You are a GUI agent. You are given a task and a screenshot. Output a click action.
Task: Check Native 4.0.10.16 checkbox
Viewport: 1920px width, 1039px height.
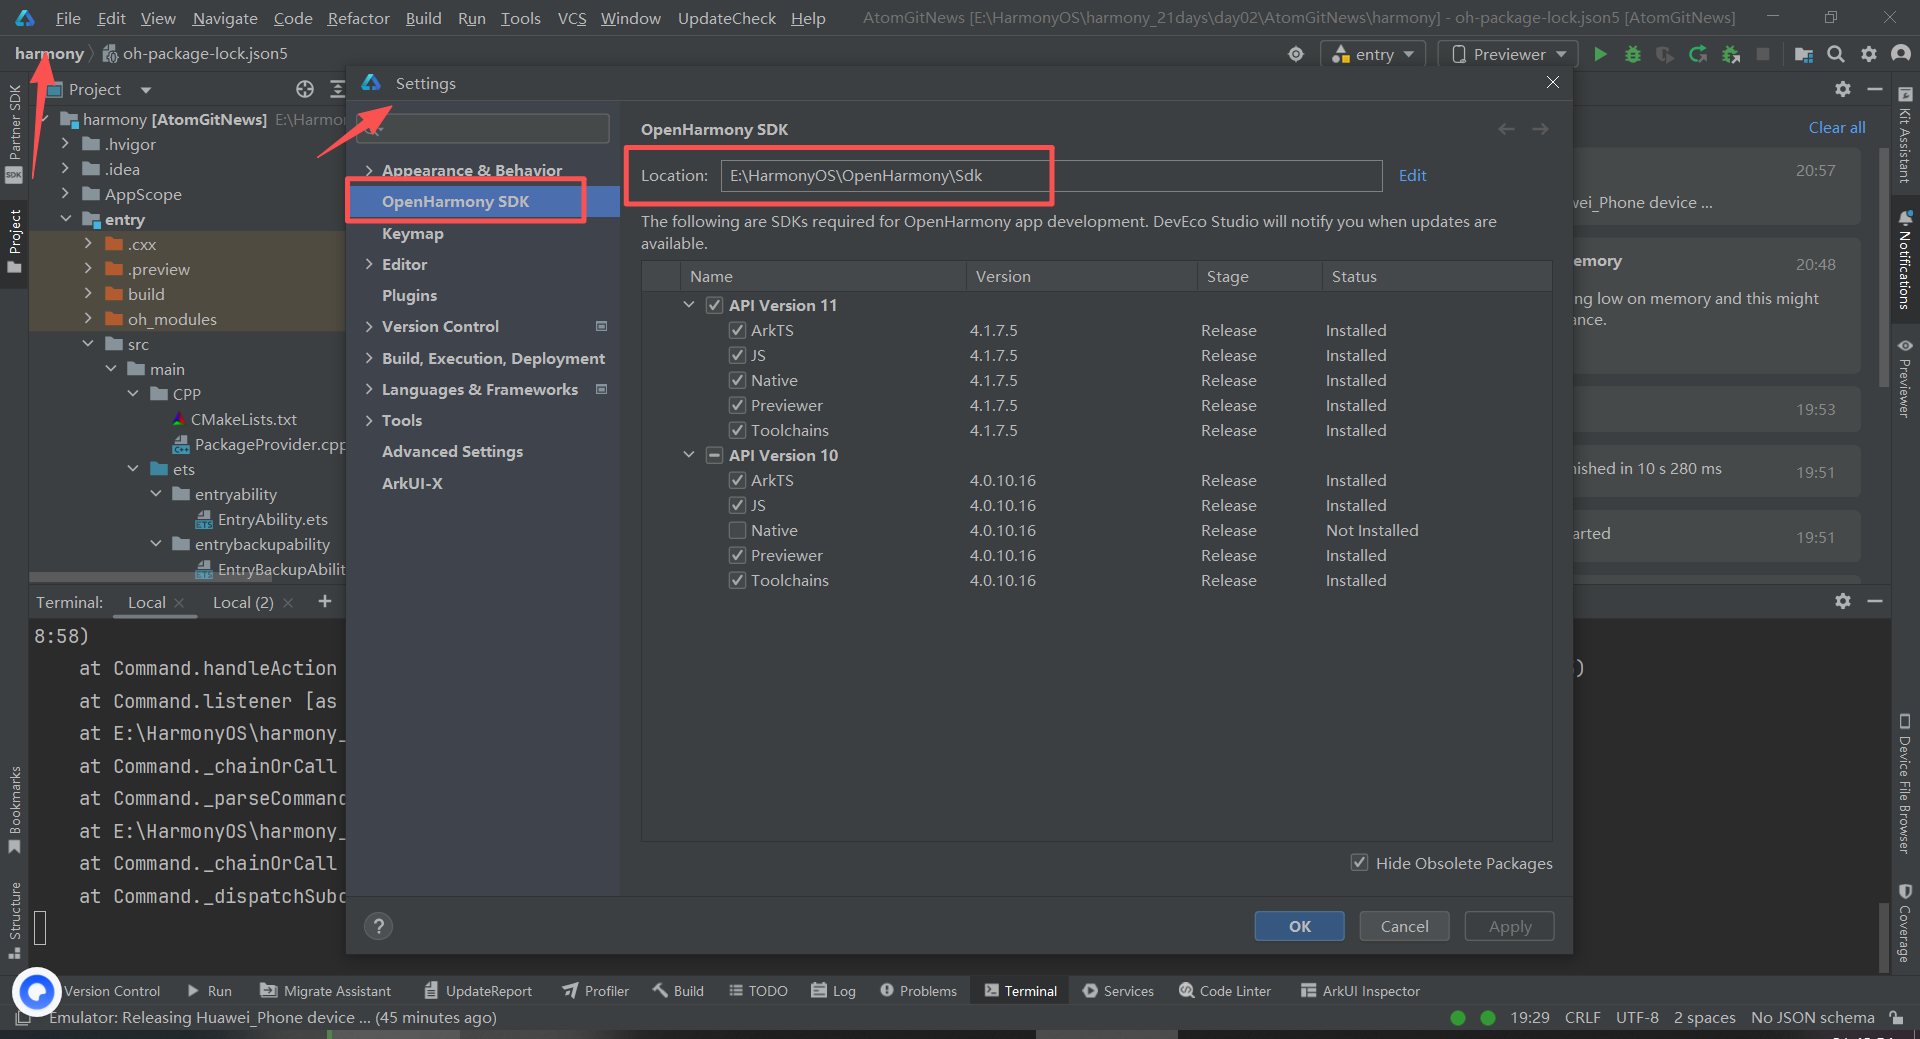737,530
